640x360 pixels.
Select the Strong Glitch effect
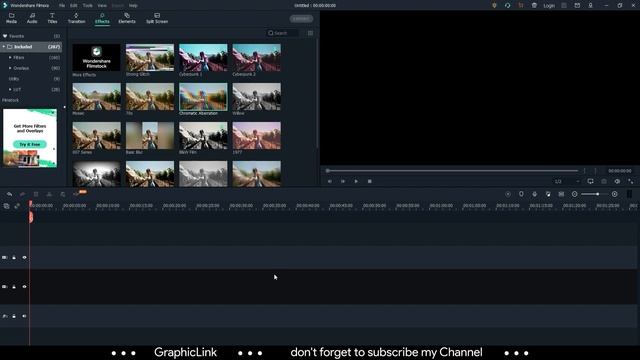(150, 58)
